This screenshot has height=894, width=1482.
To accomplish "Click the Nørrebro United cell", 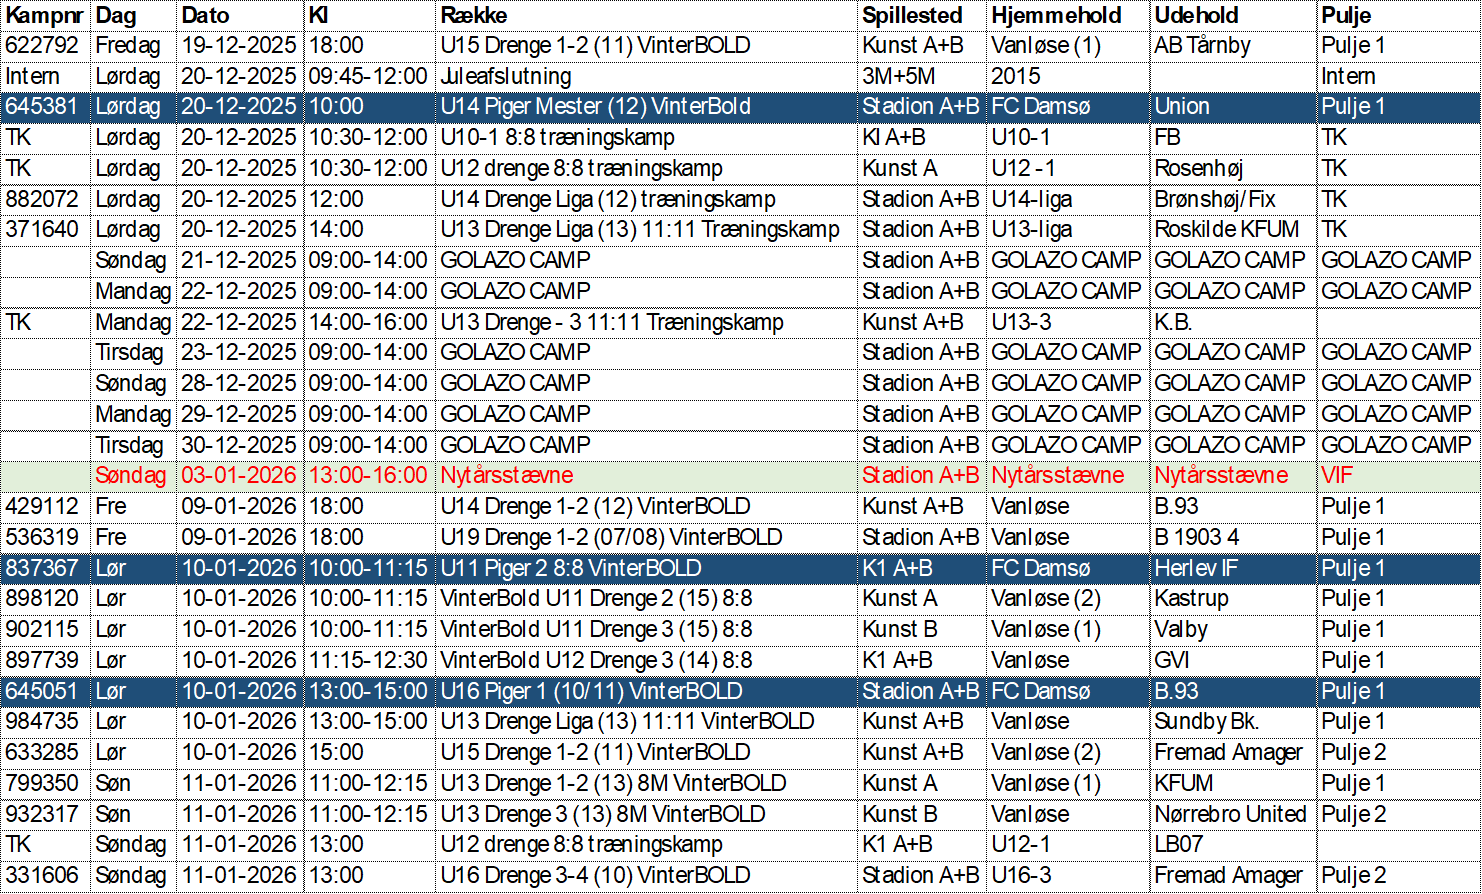I will (1230, 814).
